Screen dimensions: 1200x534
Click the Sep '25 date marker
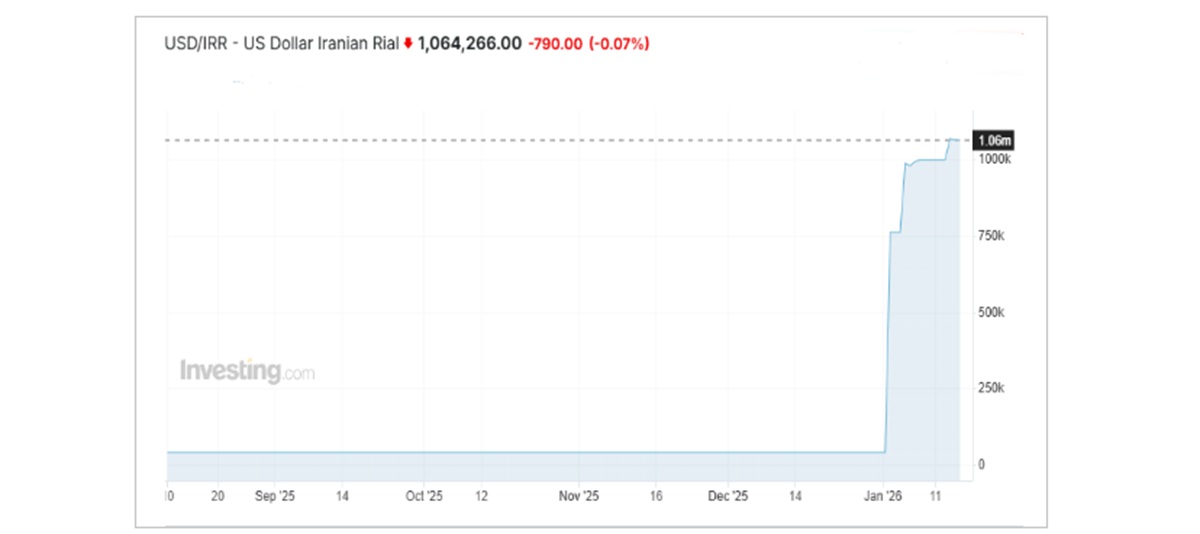pyautogui.click(x=275, y=495)
